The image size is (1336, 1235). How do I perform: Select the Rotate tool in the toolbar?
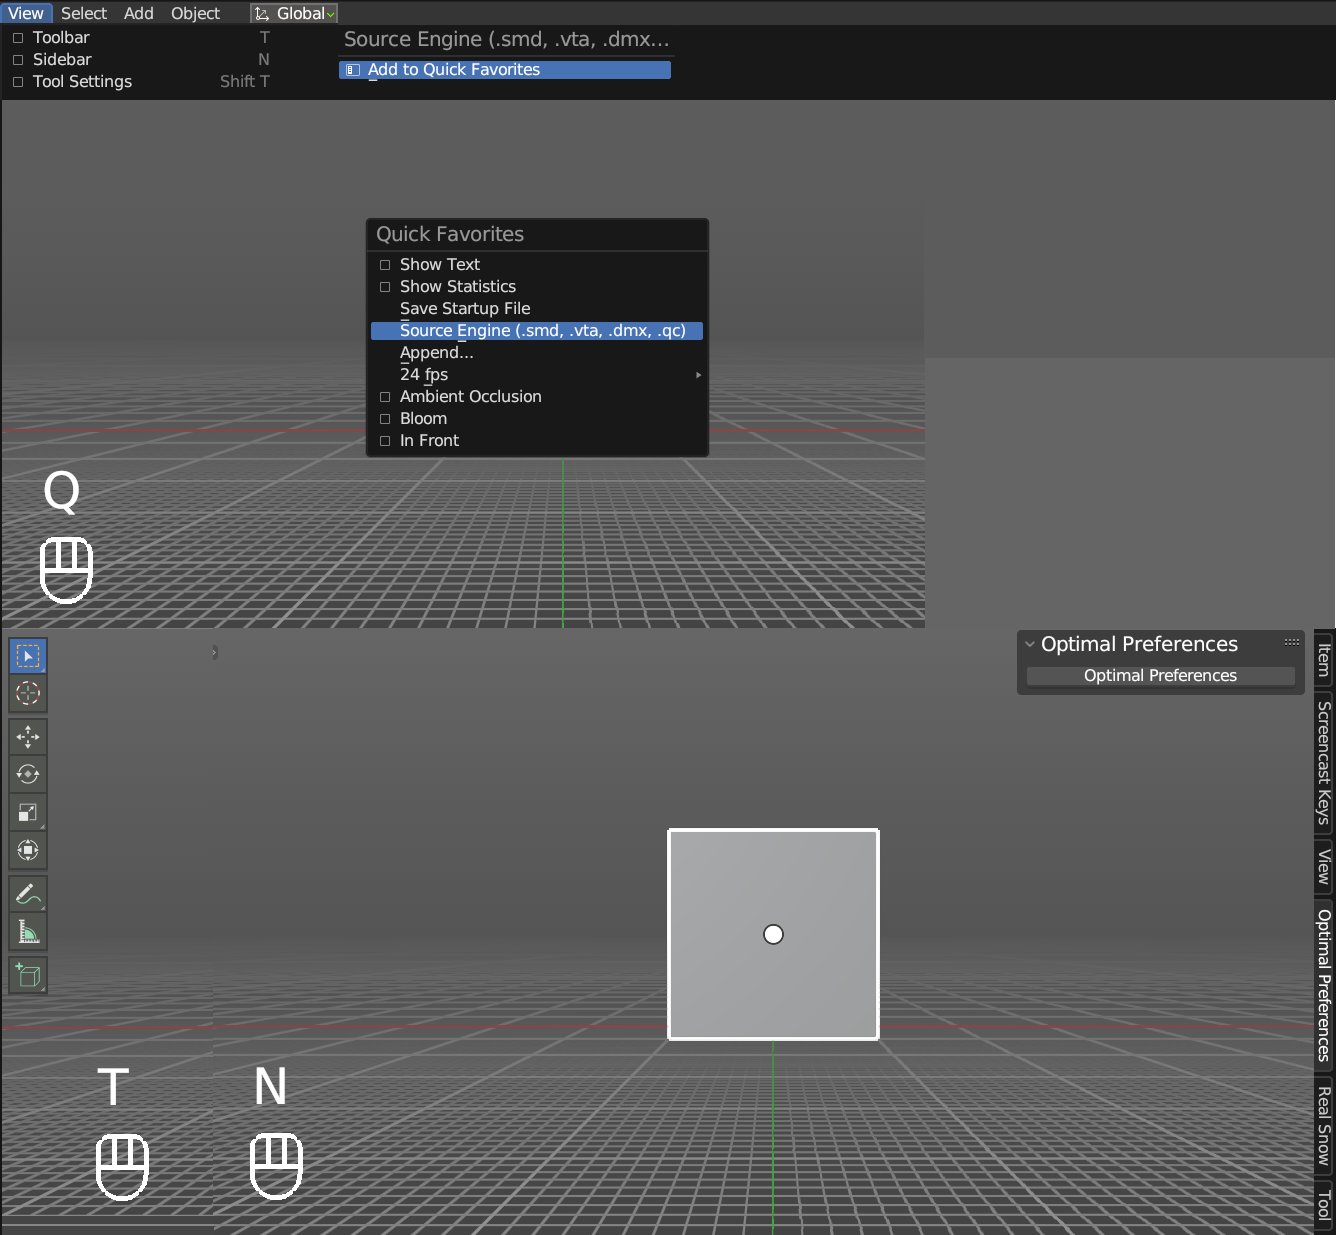coord(27,774)
